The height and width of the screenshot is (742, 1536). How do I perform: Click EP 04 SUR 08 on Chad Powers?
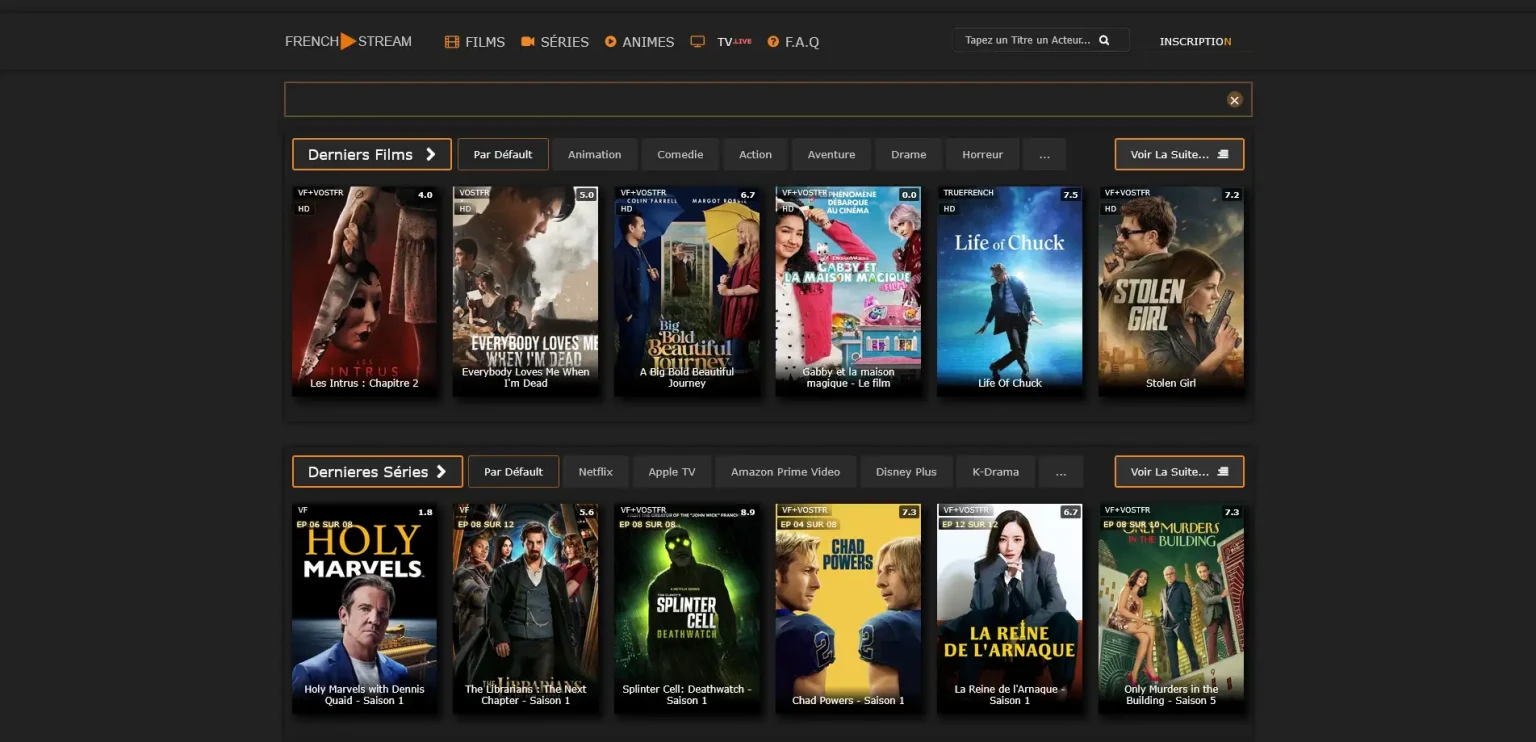tap(808, 524)
